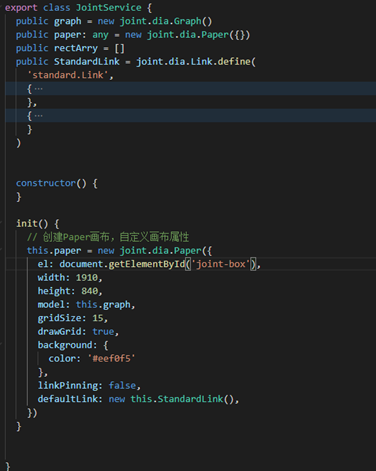The height and width of the screenshot is (471, 376).
Task: Click the 'gridSize: 15' line
Action: coord(73,318)
